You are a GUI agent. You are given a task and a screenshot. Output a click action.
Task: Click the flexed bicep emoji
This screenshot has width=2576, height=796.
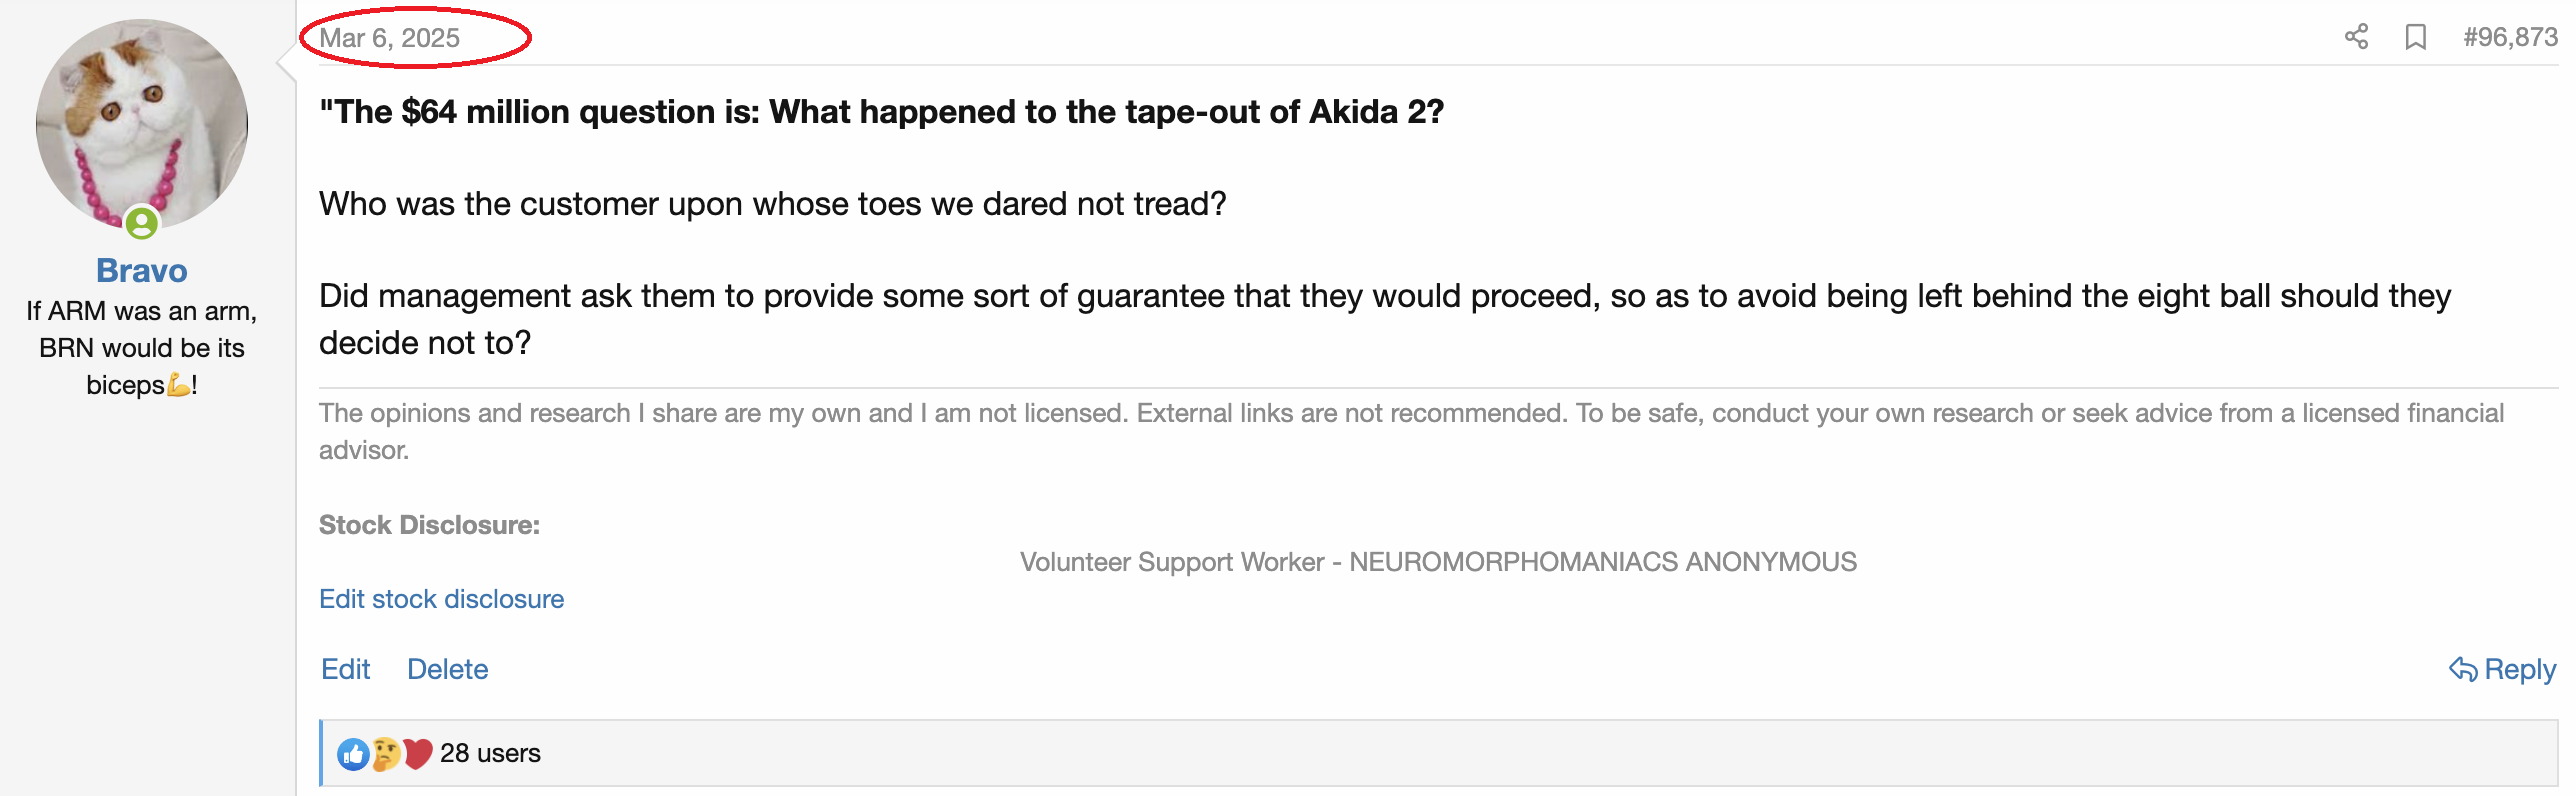(178, 385)
